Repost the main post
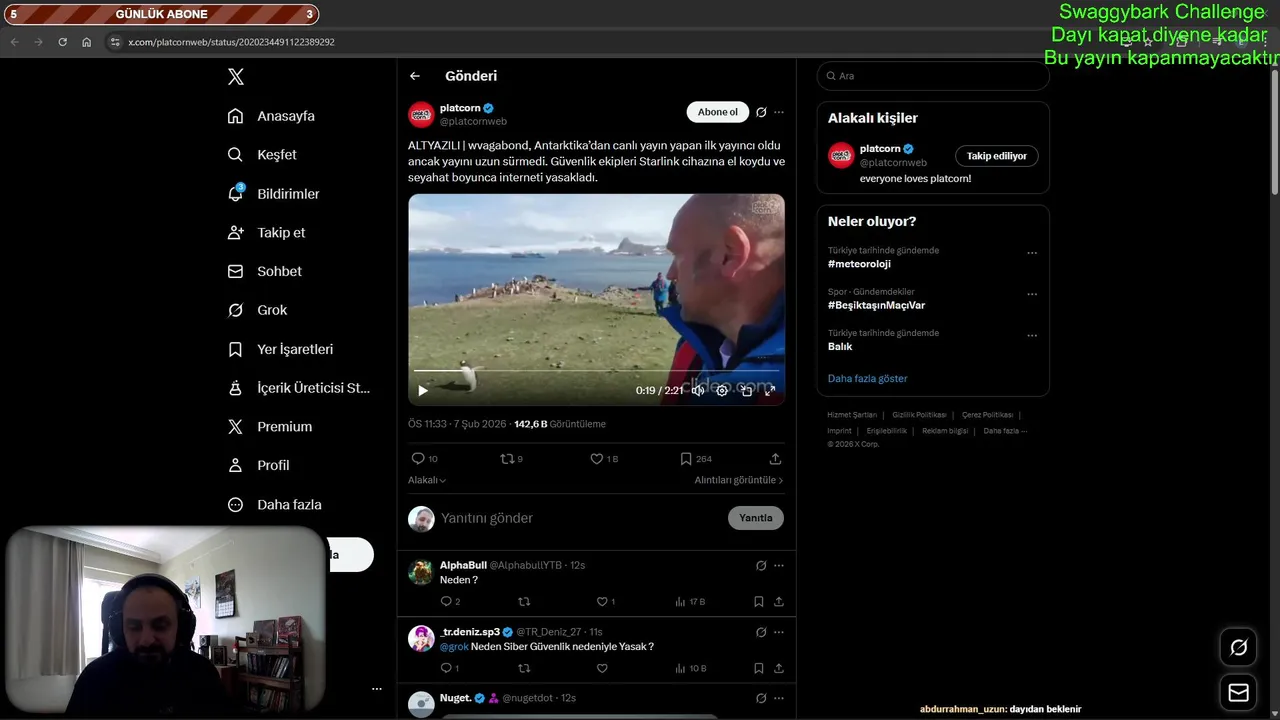This screenshot has height=720, width=1280. point(511,459)
